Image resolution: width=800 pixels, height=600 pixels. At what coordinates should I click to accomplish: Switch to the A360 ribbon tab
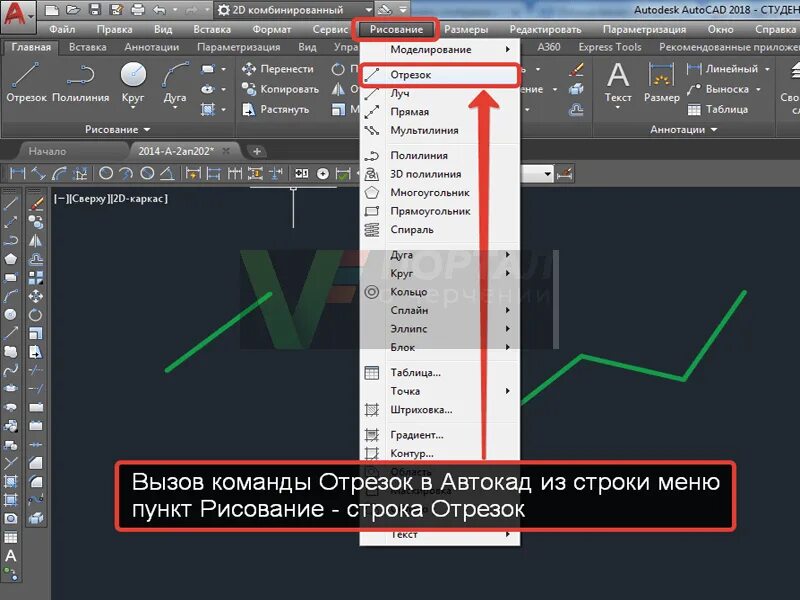549,47
